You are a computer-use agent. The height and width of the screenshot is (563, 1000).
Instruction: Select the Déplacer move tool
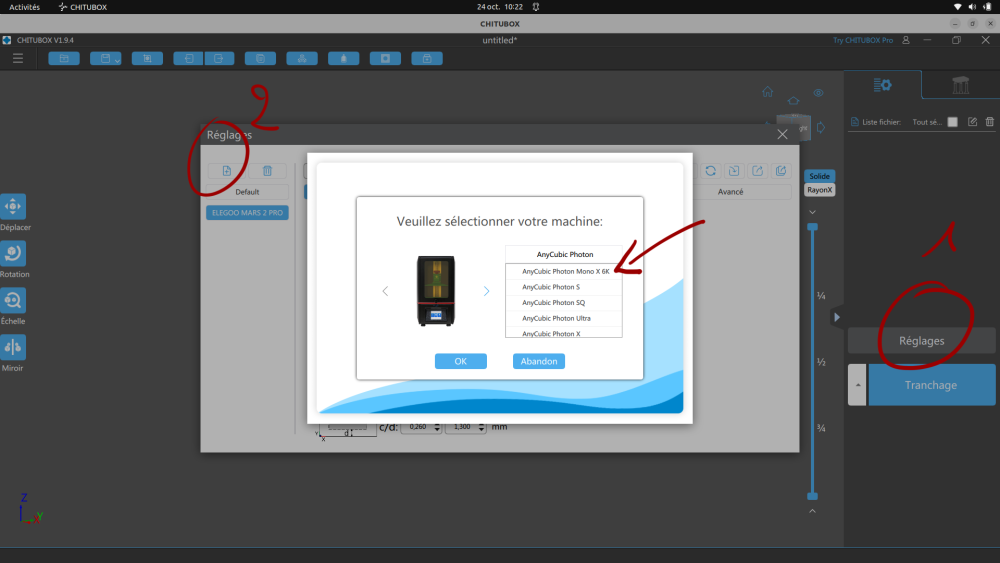pyautogui.click(x=13, y=207)
